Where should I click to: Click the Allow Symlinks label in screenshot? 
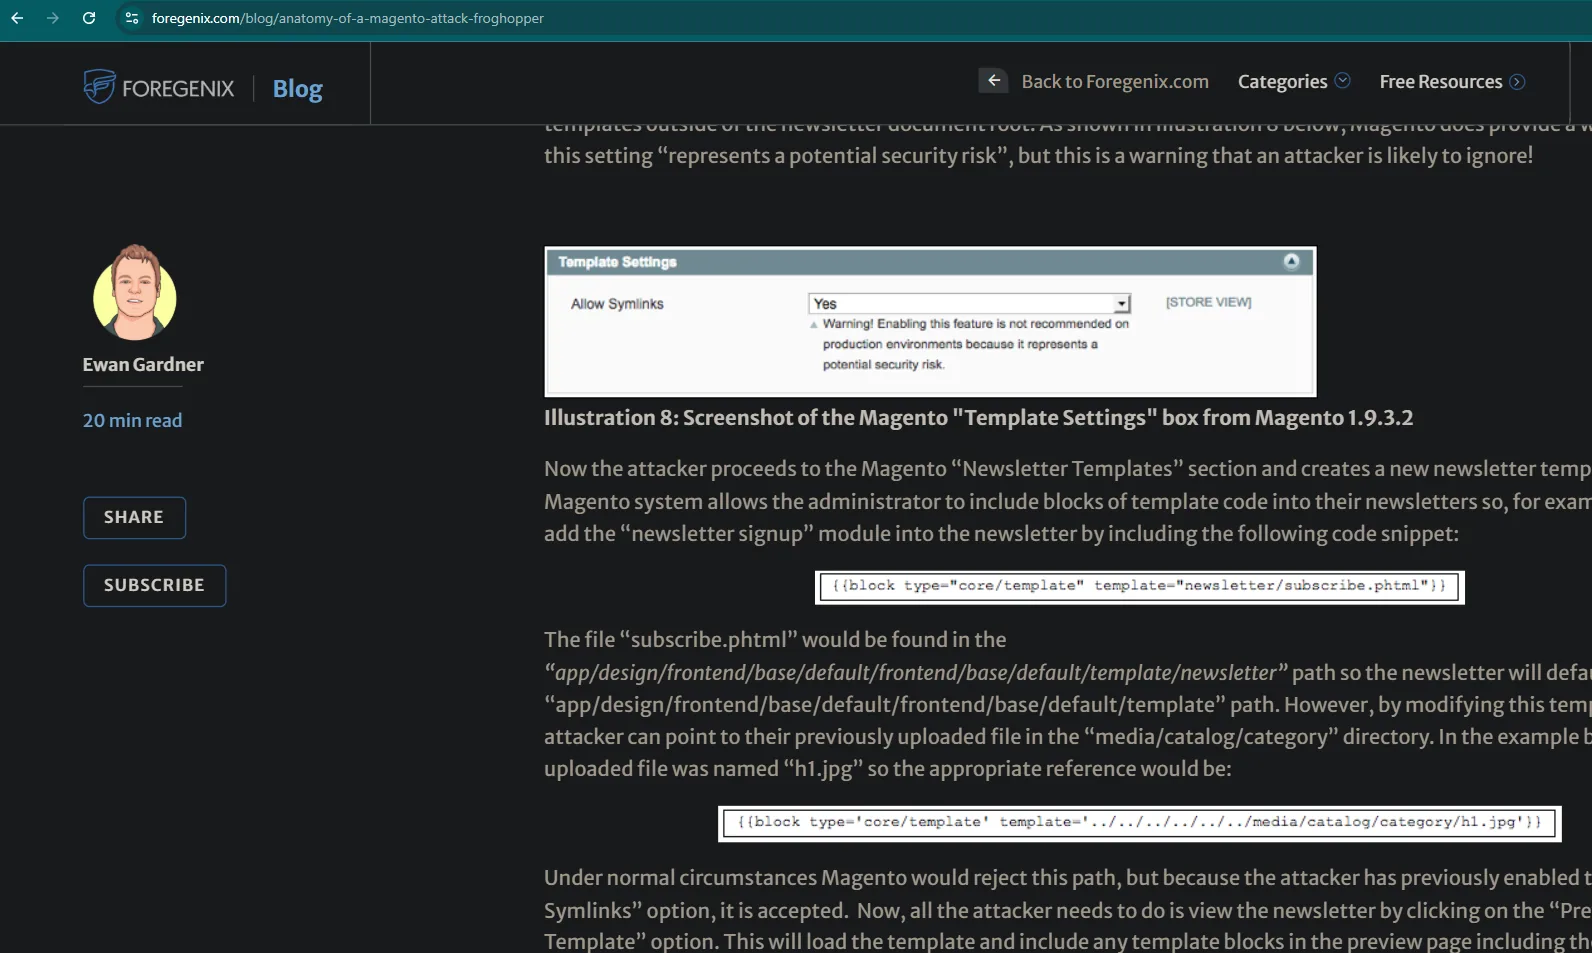(617, 304)
